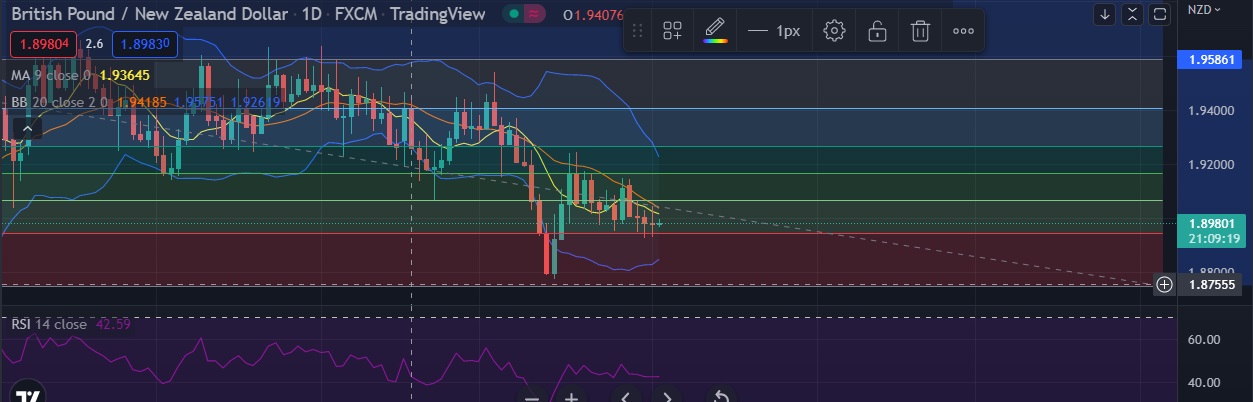Open the NZD currency dropdown
The width and height of the screenshot is (1253, 402).
point(1205,9)
